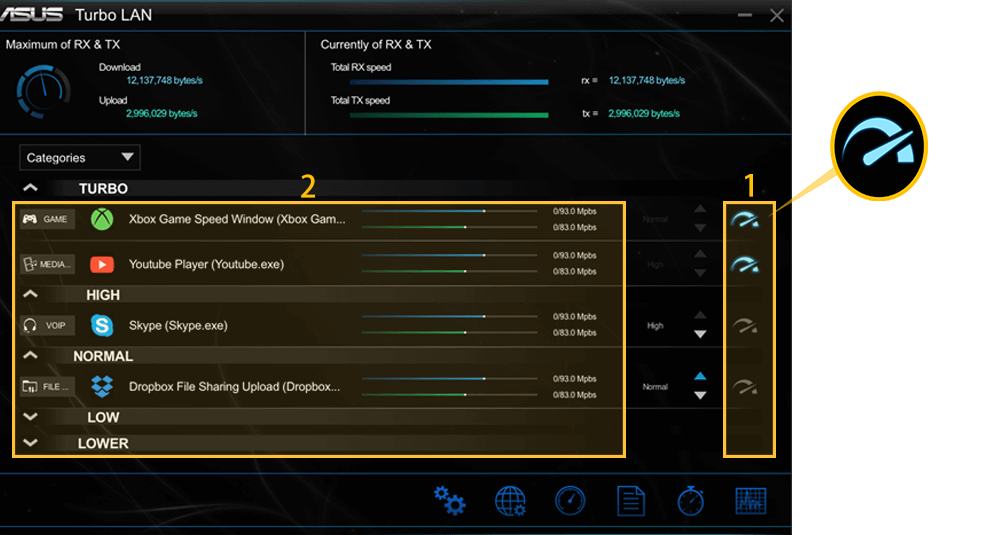
Task: Open the stopwatch schedule icon
Action: point(691,501)
